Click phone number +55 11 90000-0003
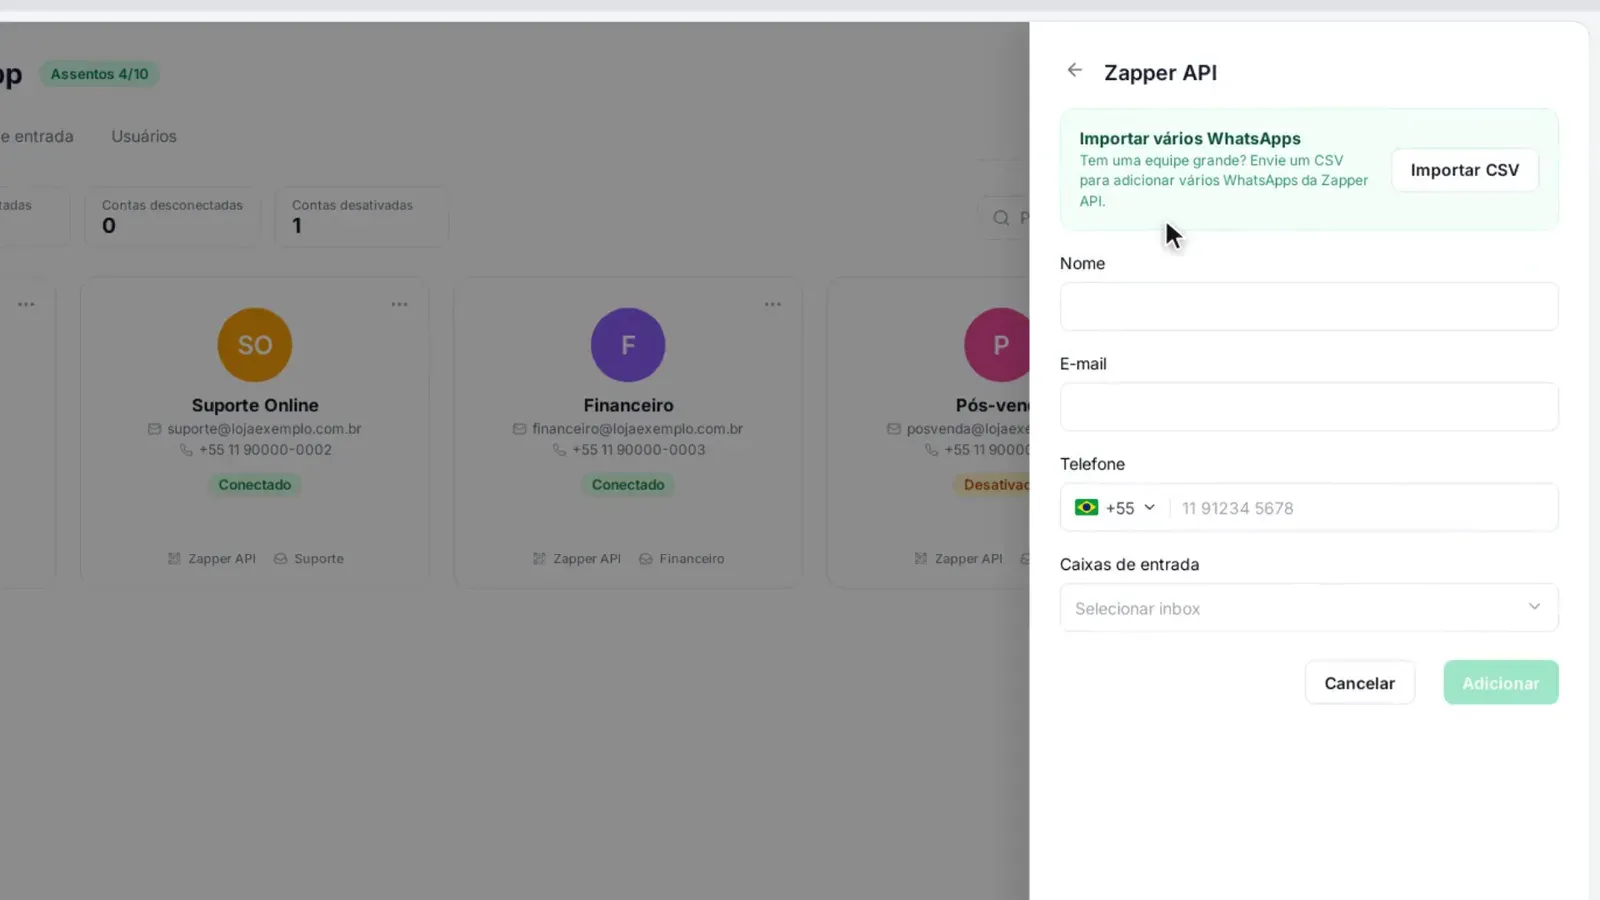Image resolution: width=1600 pixels, height=900 pixels. point(639,450)
